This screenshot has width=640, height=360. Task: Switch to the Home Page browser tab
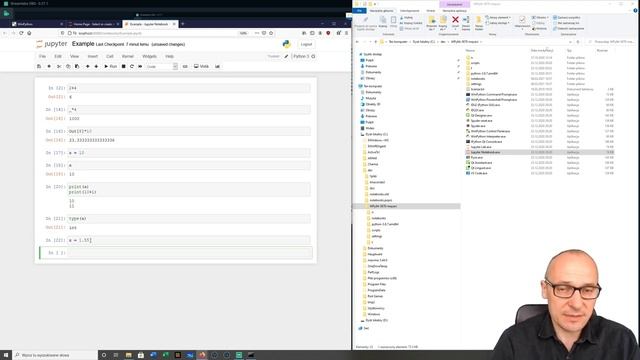93,24
